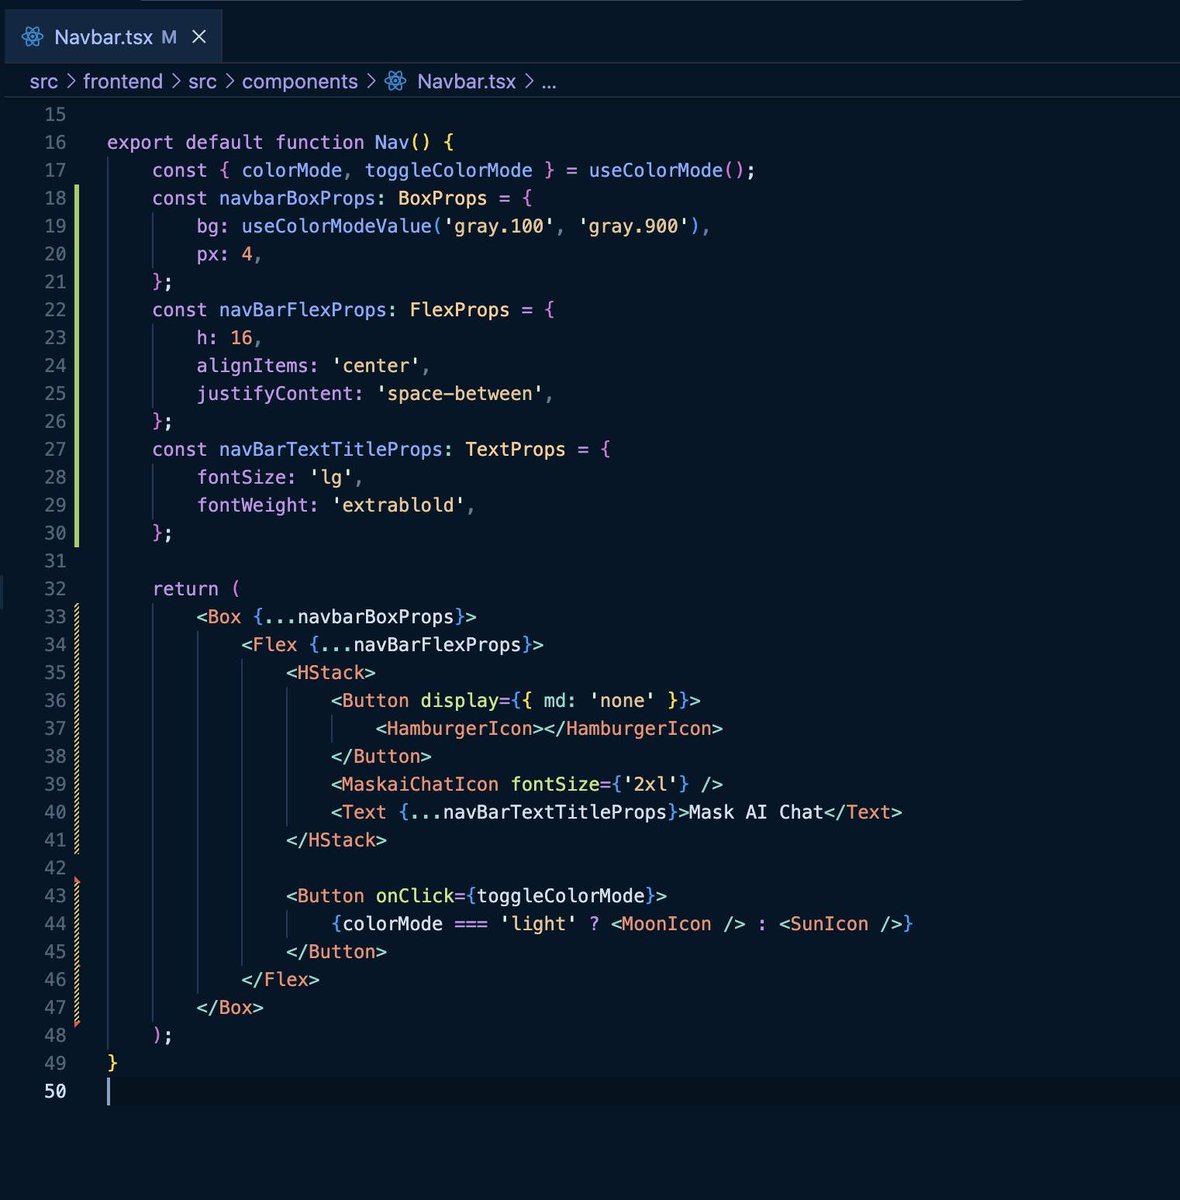Click line number 16 in gutter
The width and height of the screenshot is (1180, 1200).
click(x=55, y=142)
